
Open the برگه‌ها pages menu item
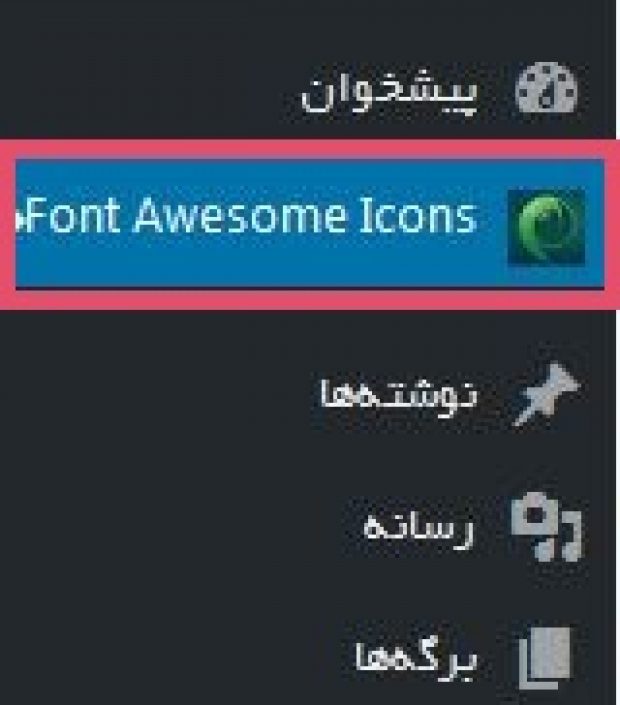[x=416, y=659]
